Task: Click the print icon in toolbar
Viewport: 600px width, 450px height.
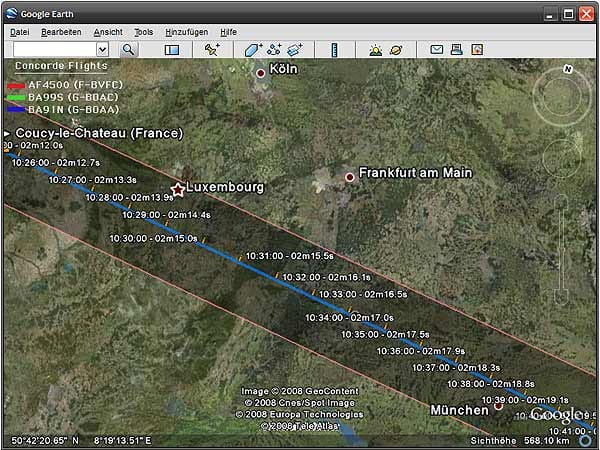Action: coord(456,49)
